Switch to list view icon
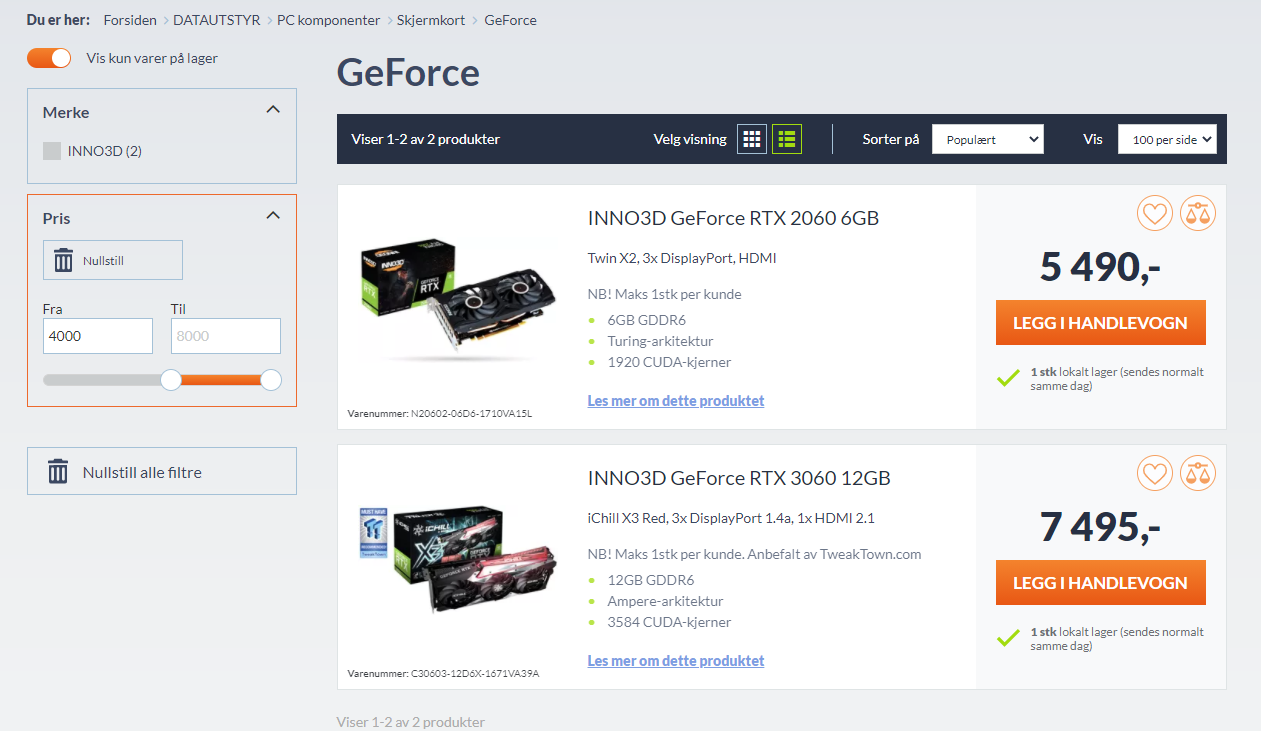The width and height of the screenshot is (1261, 731). (x=787, y=139)
